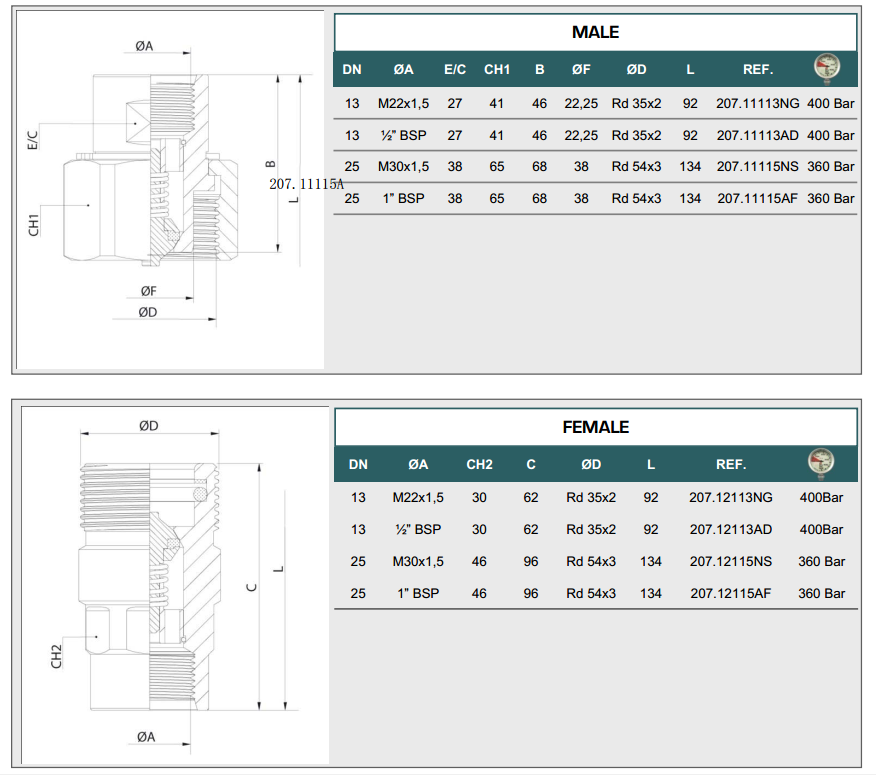
Task: Select reference code 207.11113NG
Action: (x=758, y=103)
